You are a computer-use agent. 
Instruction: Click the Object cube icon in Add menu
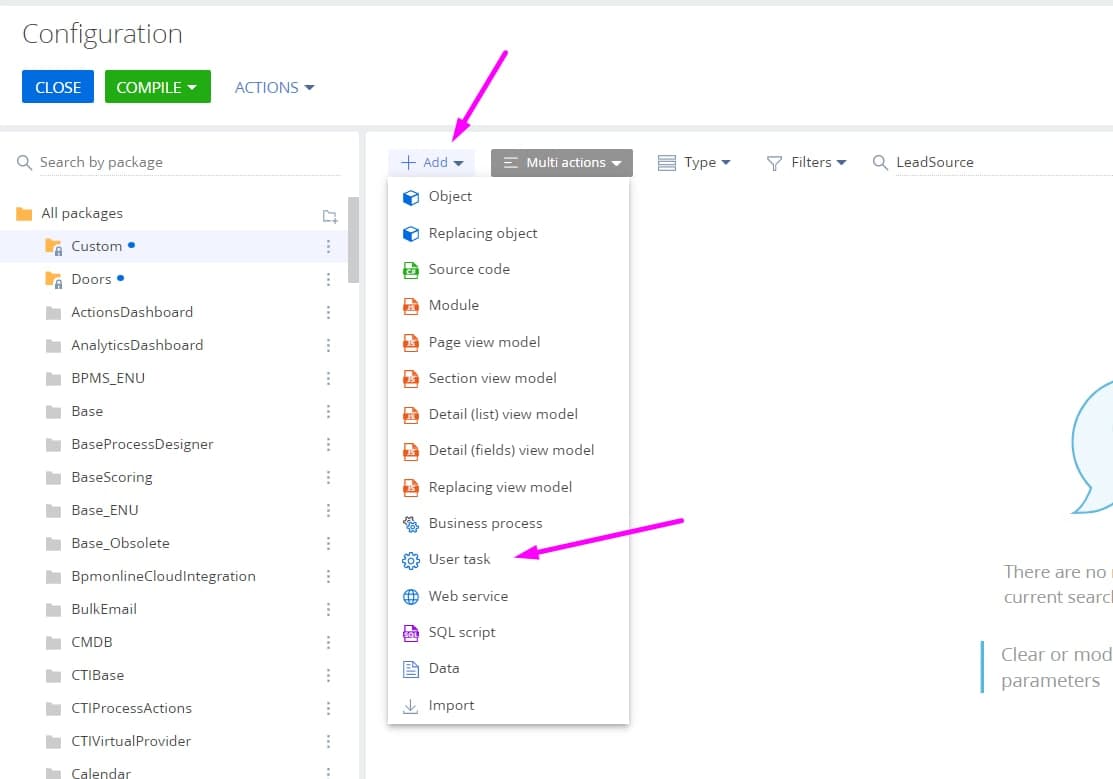point(410,197)
